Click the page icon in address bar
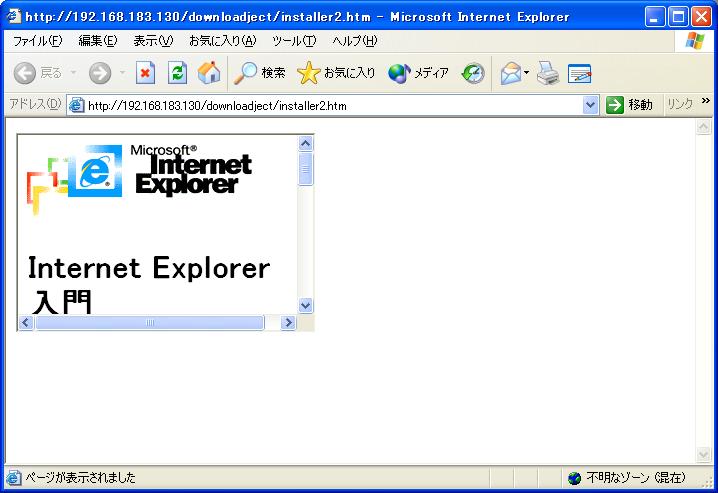Image resolution: width=718 pixels, height=493 pixels. click(76, 106)
